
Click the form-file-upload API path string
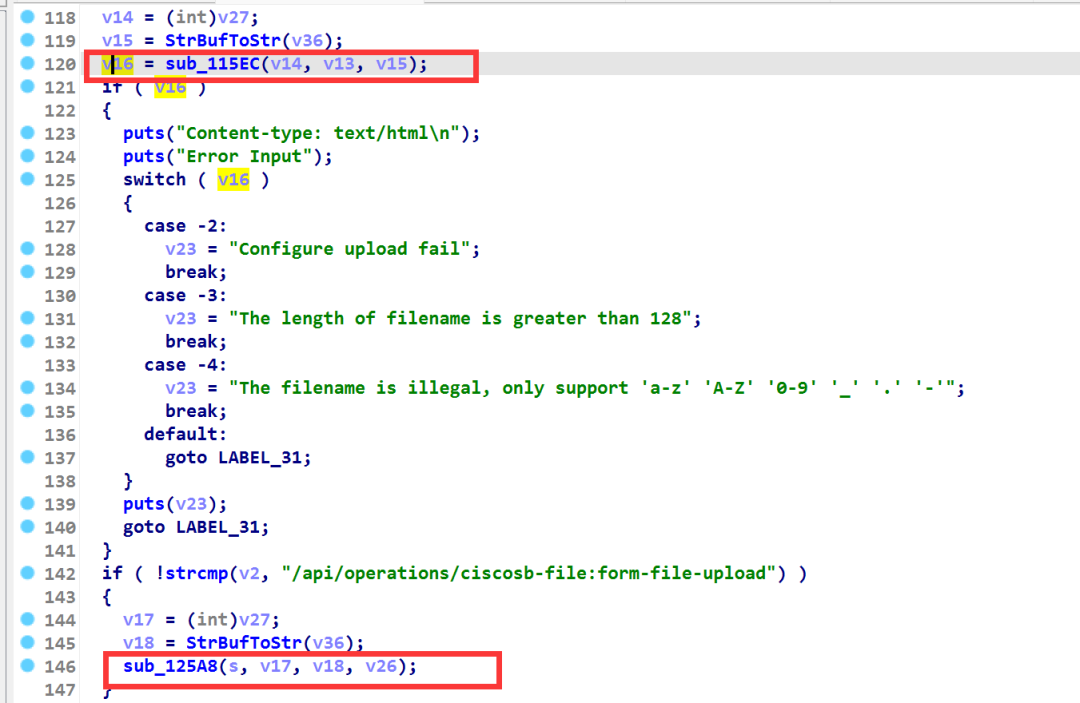(x=529, y=573)
